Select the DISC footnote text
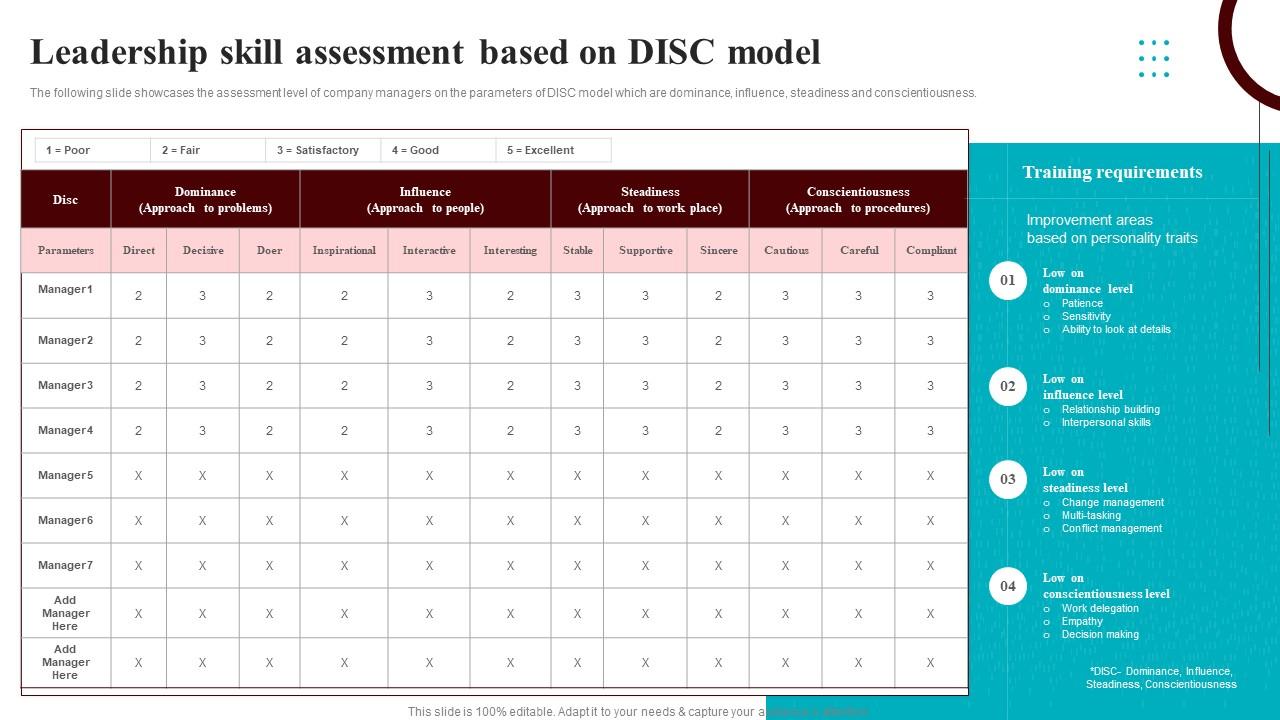 (1160, 676)
